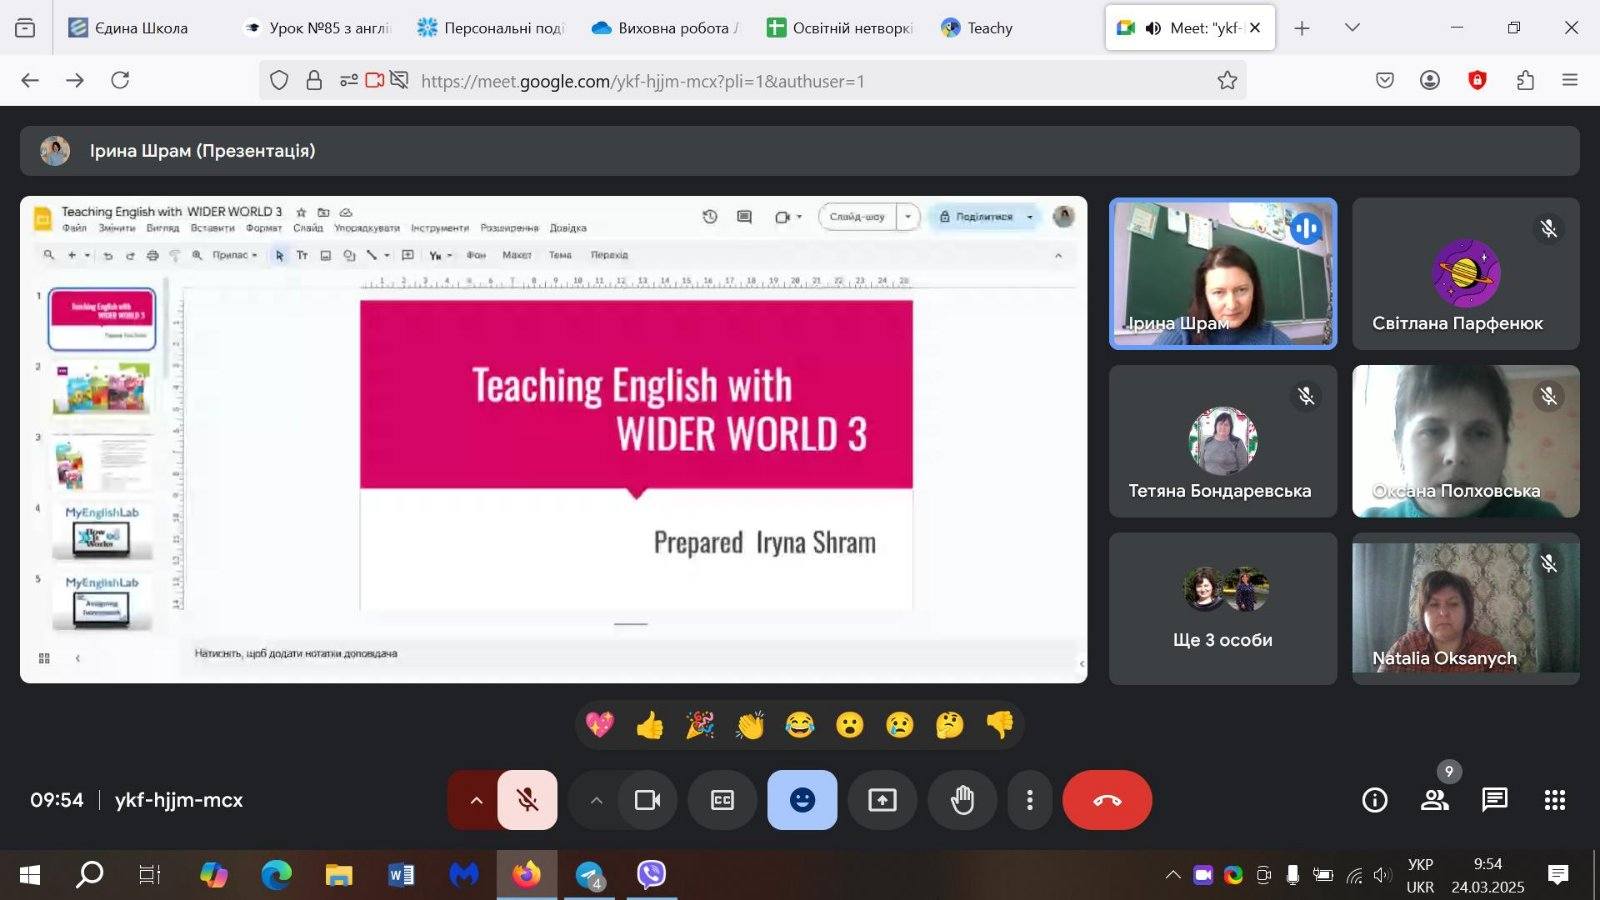The width and height of the screenshot is (1600, 900).
Task: Close the Meet browser tab
Action: [x=1255, y=28]
